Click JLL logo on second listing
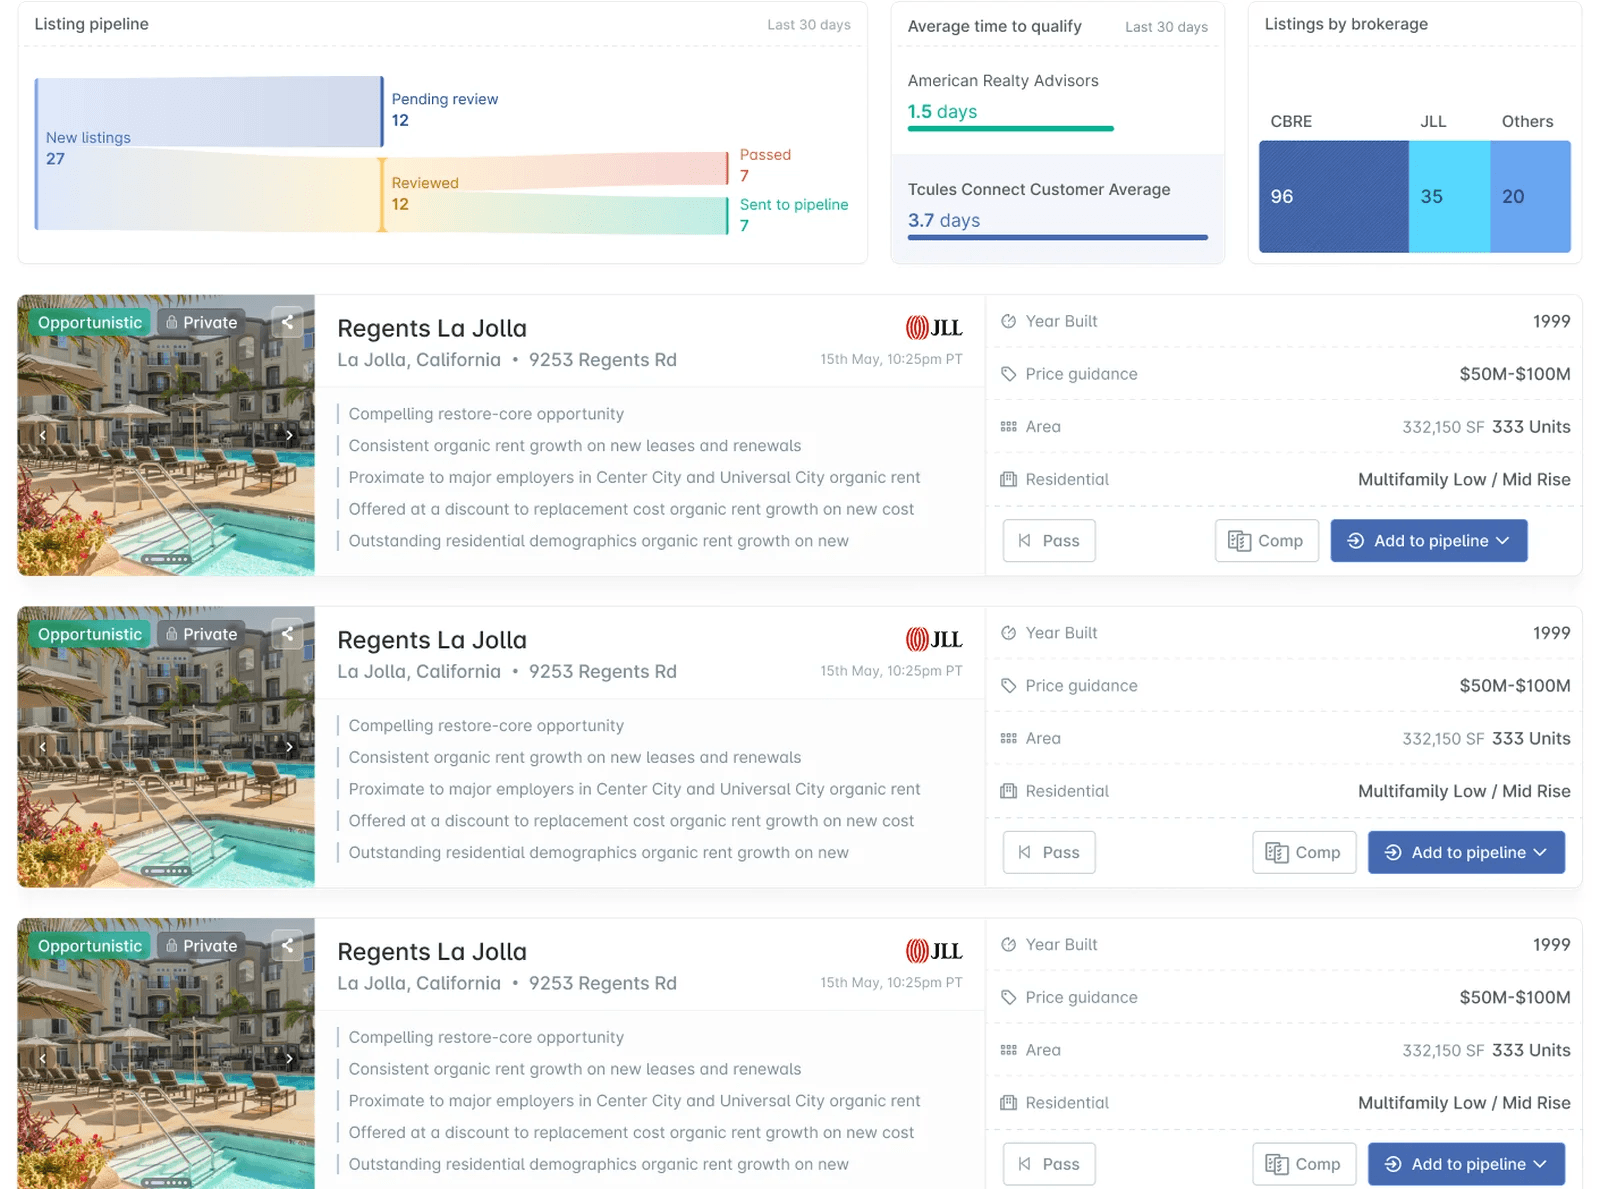1600x1189 pixels. [x=934, y=640]
